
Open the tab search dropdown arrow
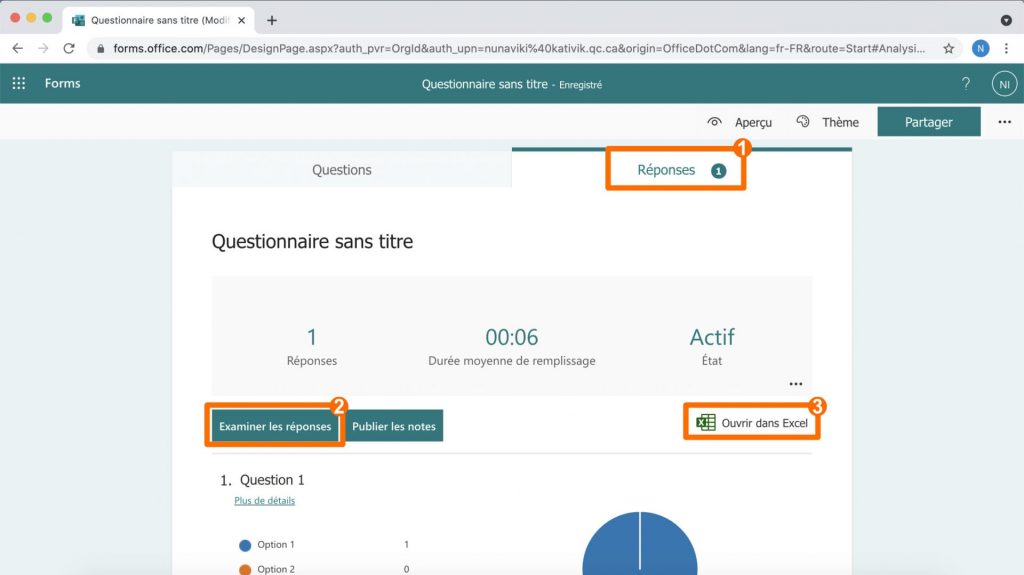pos(1006,20)
